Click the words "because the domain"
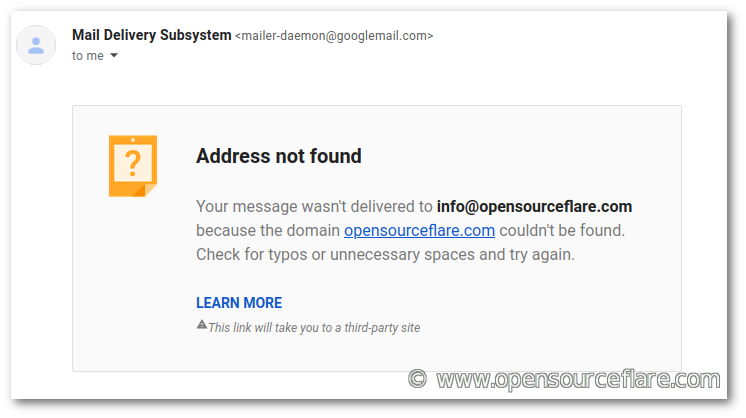 click(268, 231)
